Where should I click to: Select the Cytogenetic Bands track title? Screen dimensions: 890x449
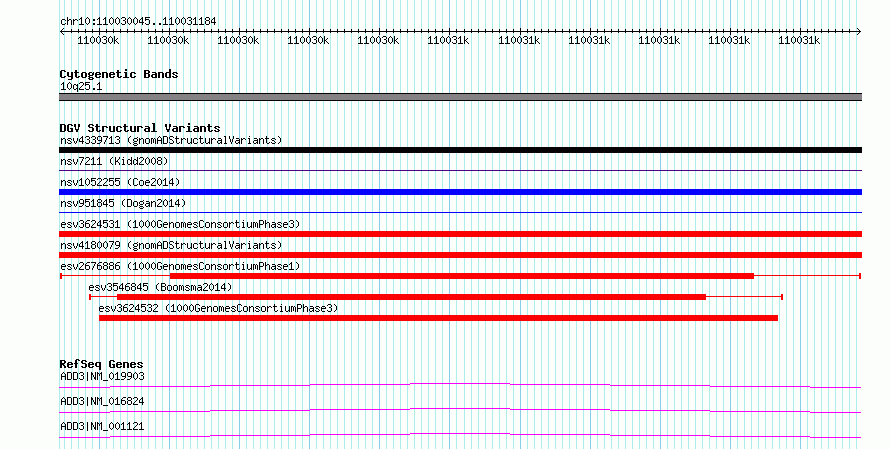(119, 74)
